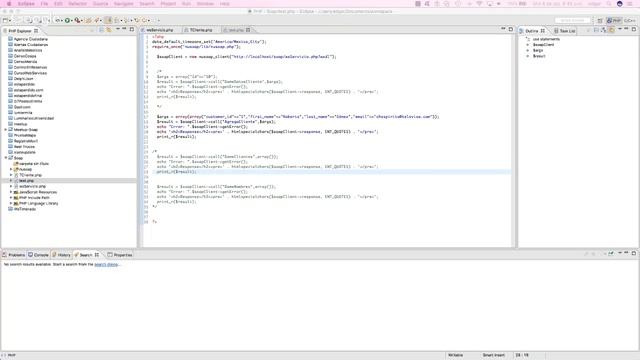640x360 pixels.
Task: Open the macOS Apple menu
Action: (9, 4)
